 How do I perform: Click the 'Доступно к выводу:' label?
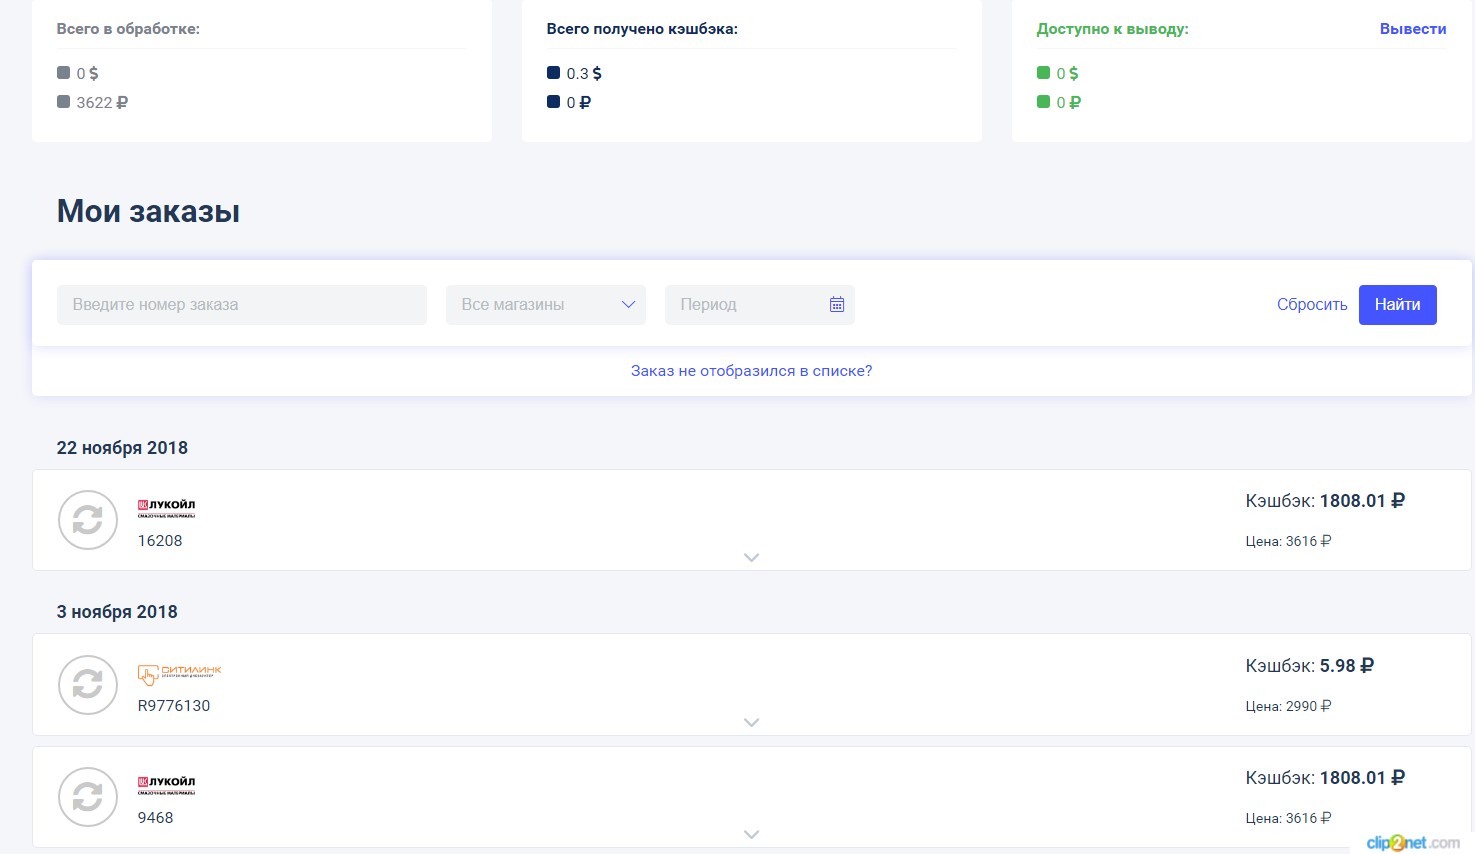pos(1113,29)
